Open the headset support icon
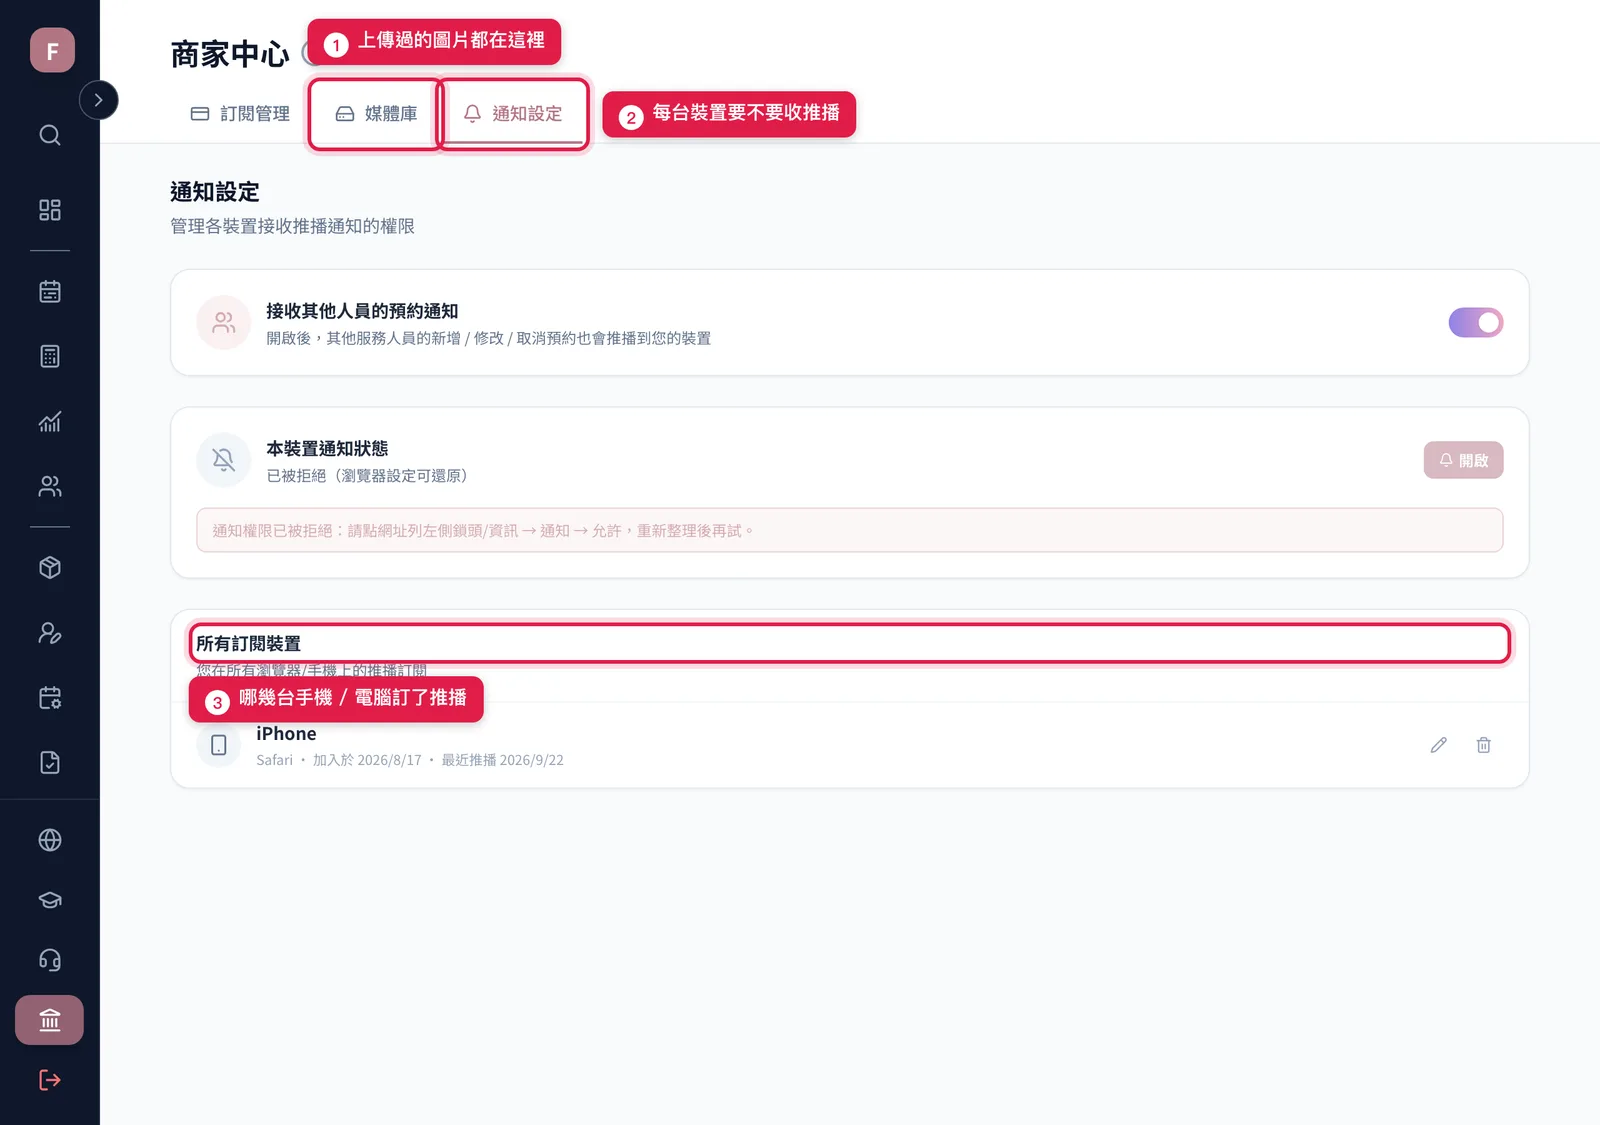Viewport: 1600px width, 1125px height. point(50,960)
